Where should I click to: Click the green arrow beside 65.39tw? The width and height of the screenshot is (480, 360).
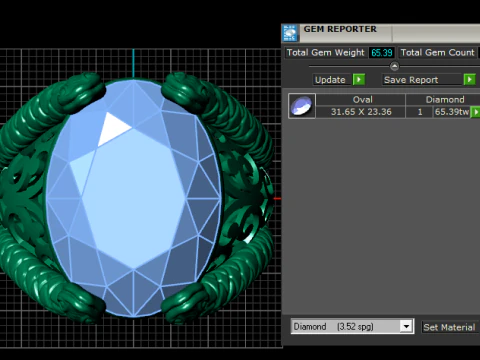(476, 112)
